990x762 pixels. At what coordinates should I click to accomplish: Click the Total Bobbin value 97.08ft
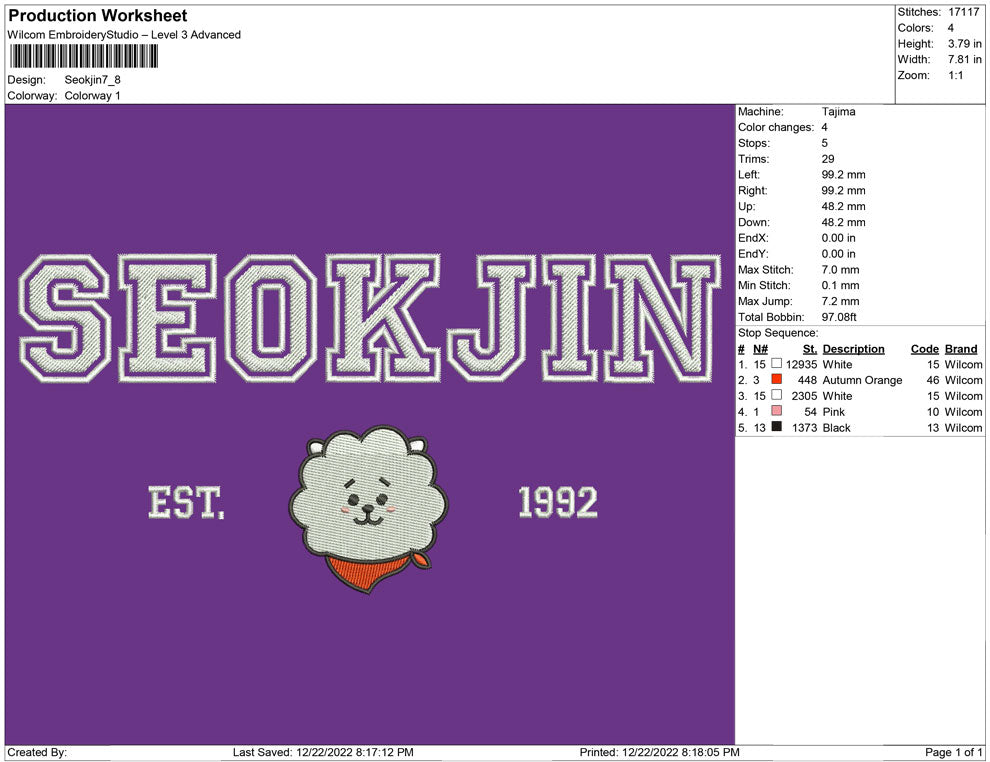pos(842,317)
